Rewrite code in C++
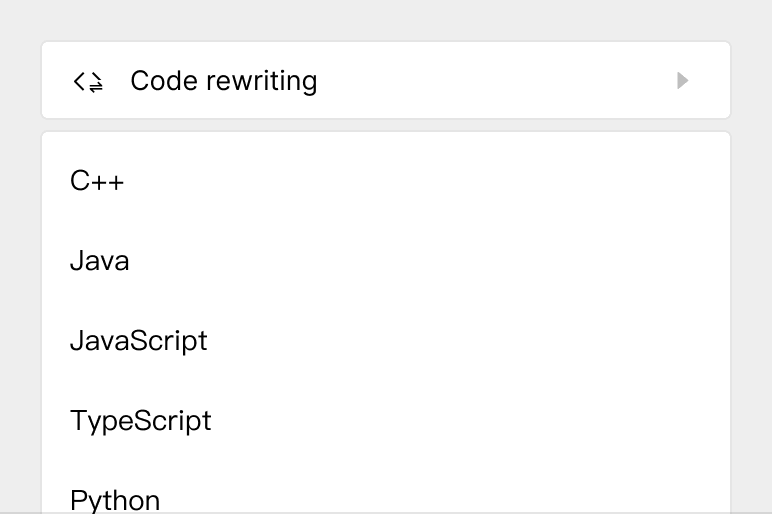The image size is (772, 514). tap(97, 181)
